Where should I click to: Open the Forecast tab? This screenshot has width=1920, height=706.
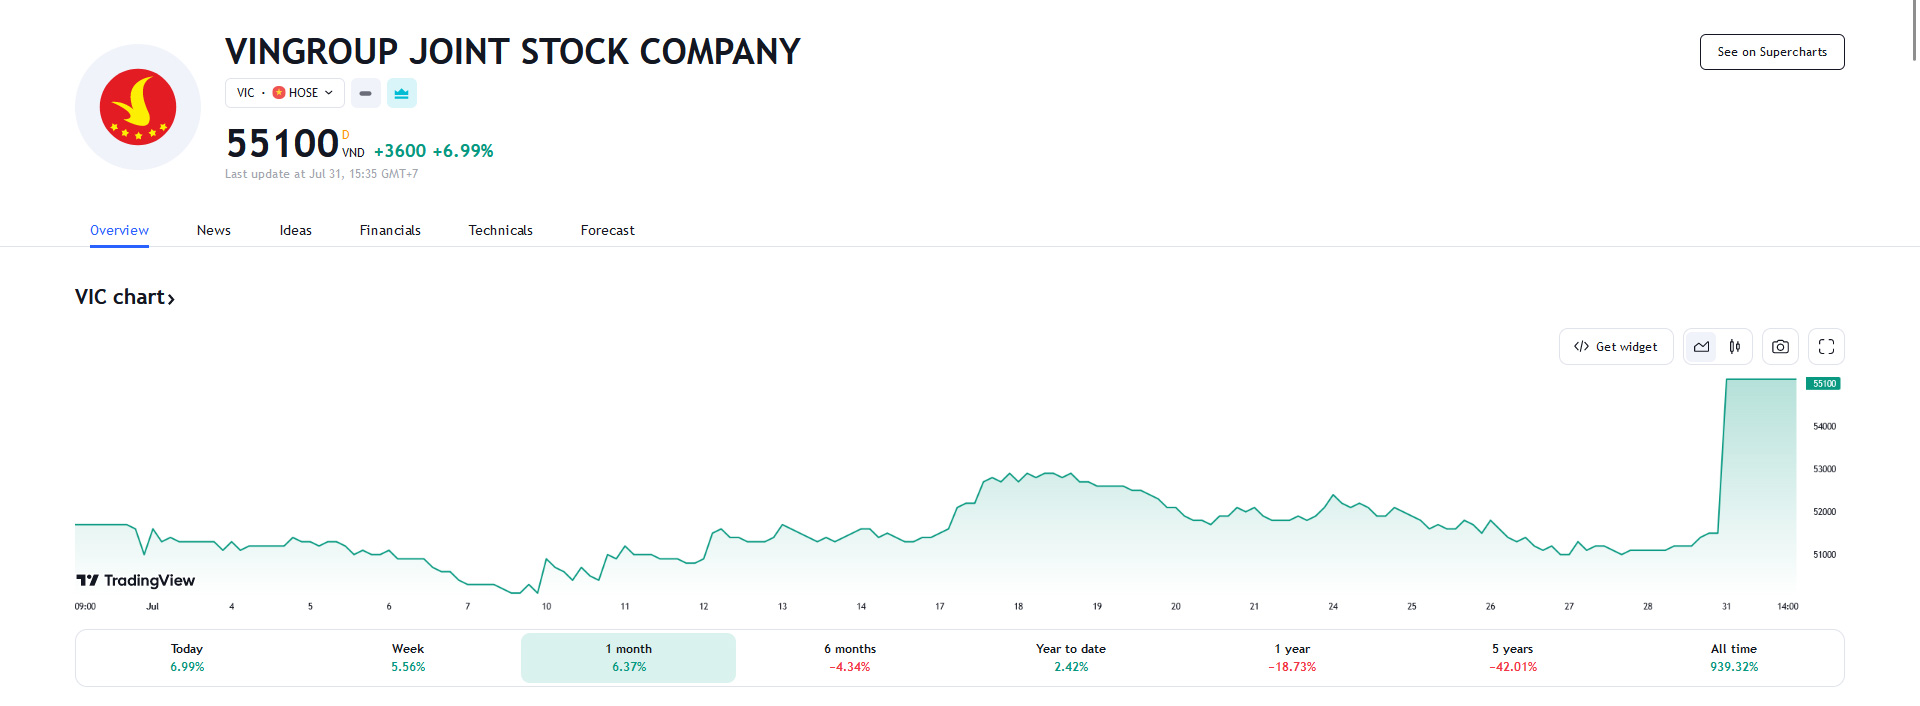(x=607, y=230)
